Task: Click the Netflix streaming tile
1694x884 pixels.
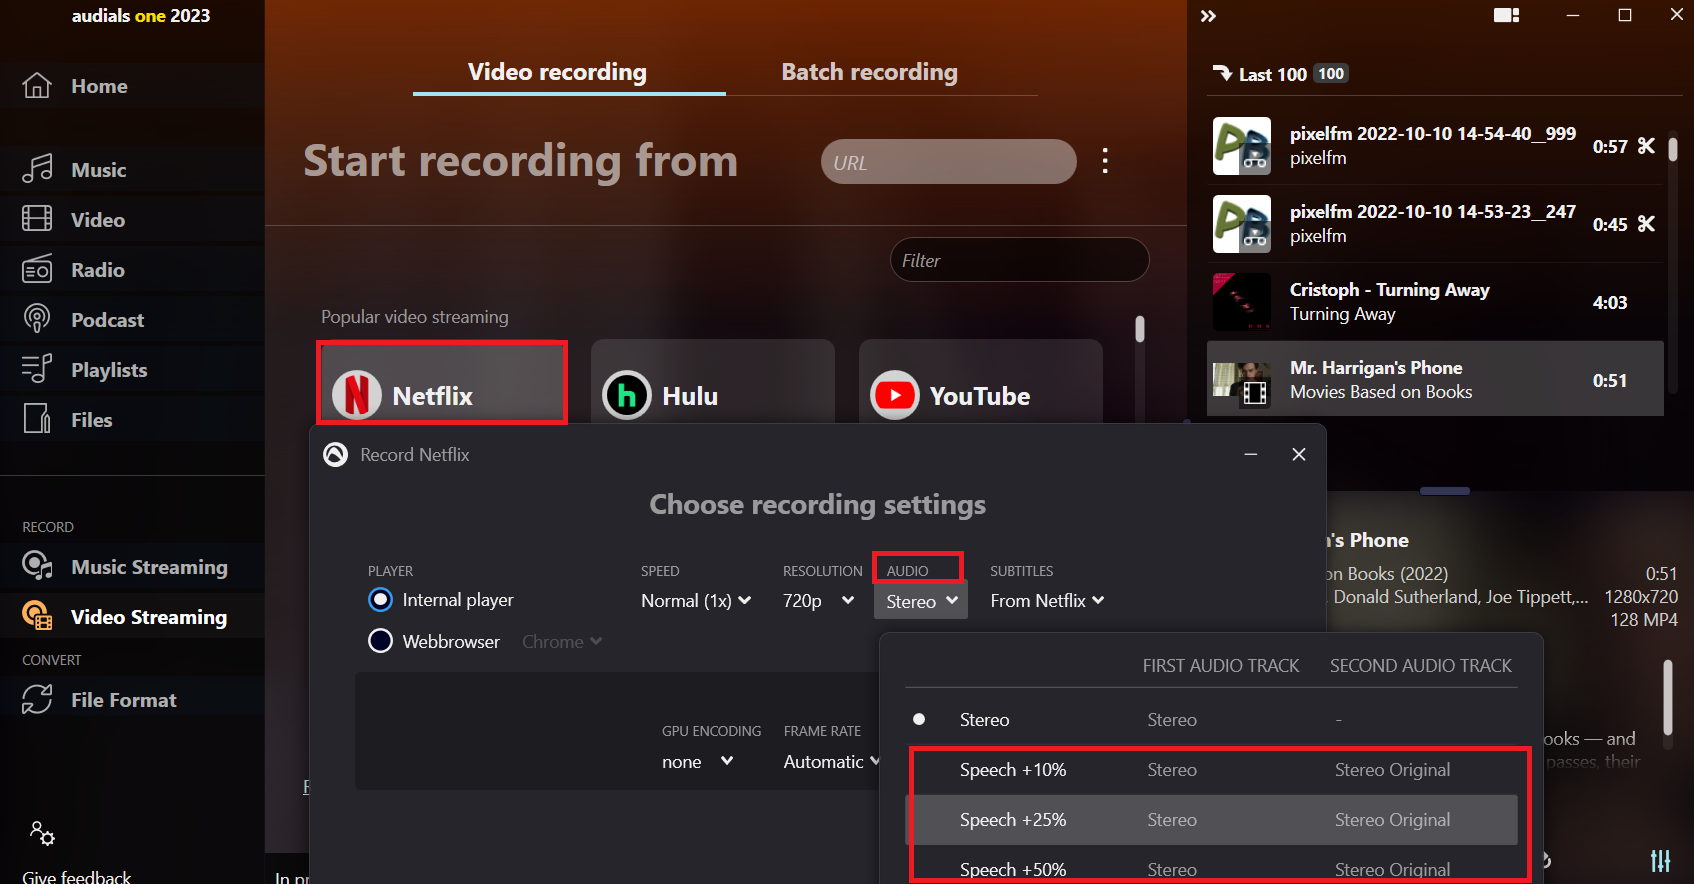Action: pyautogui.click(x=442, y=383)
